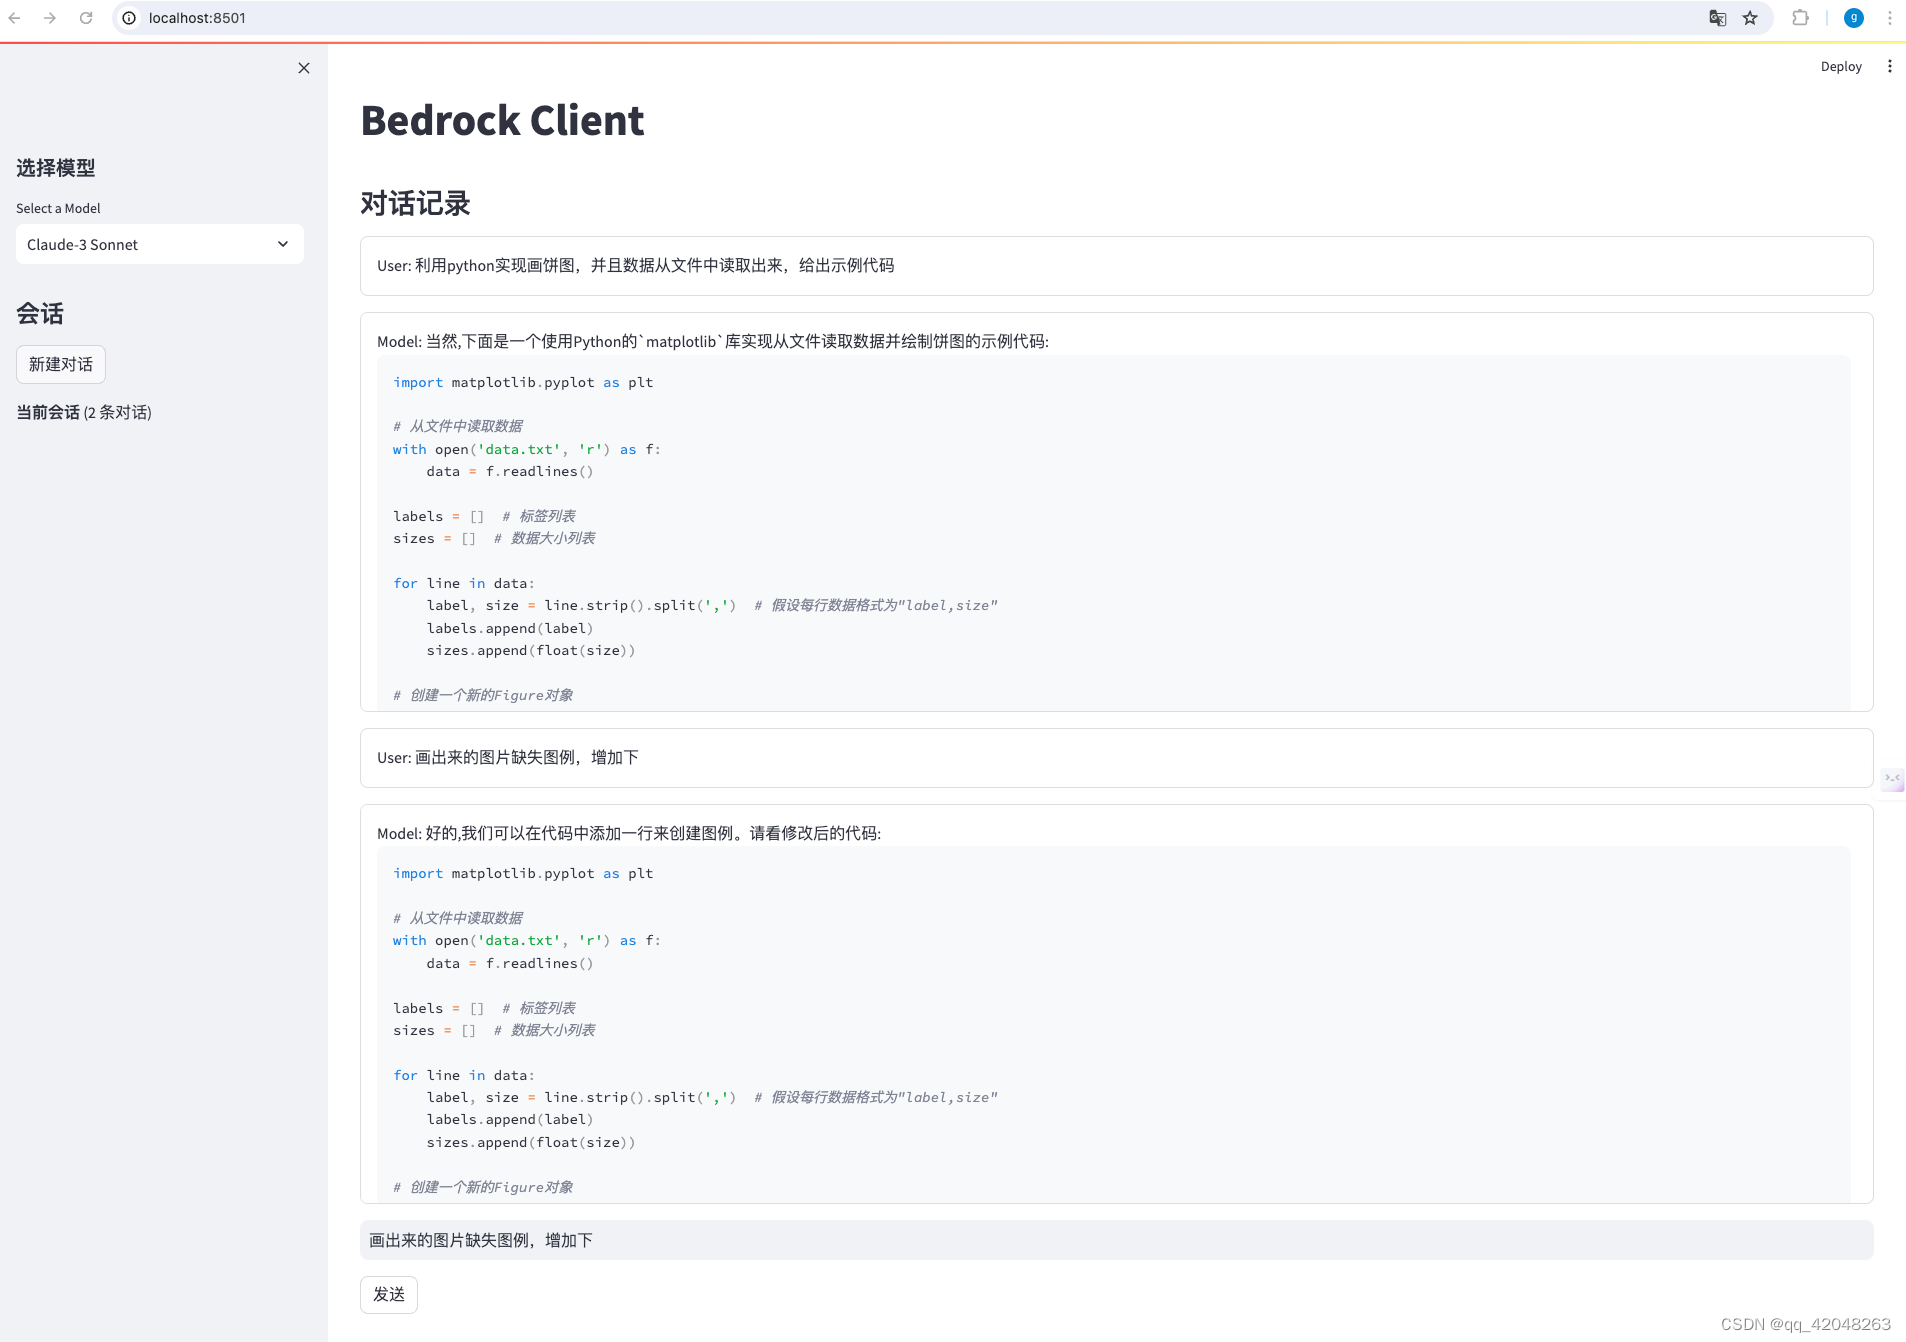This screenshot has height=1342, width=1906.
Task: Select 当前会话 (2 条对话) entry
Action: click(84, 412)
